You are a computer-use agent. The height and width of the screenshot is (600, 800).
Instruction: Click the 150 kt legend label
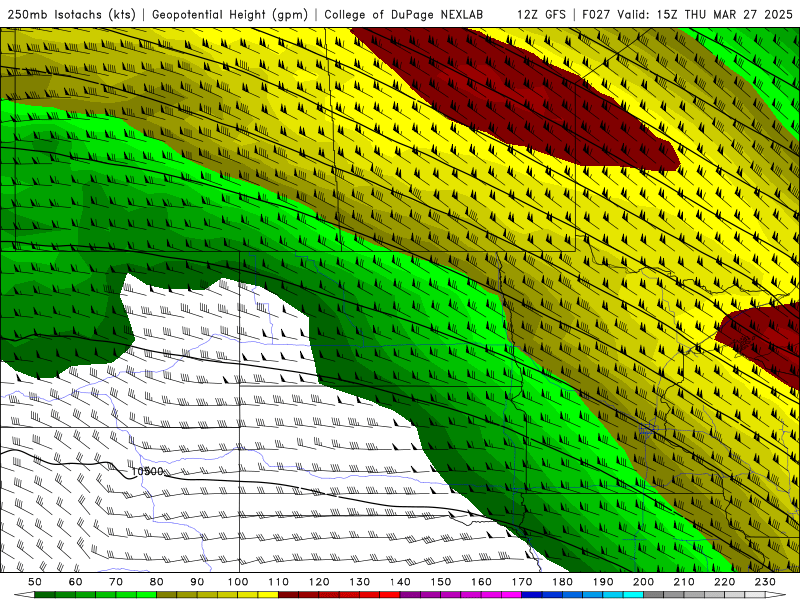pos(441,582)
